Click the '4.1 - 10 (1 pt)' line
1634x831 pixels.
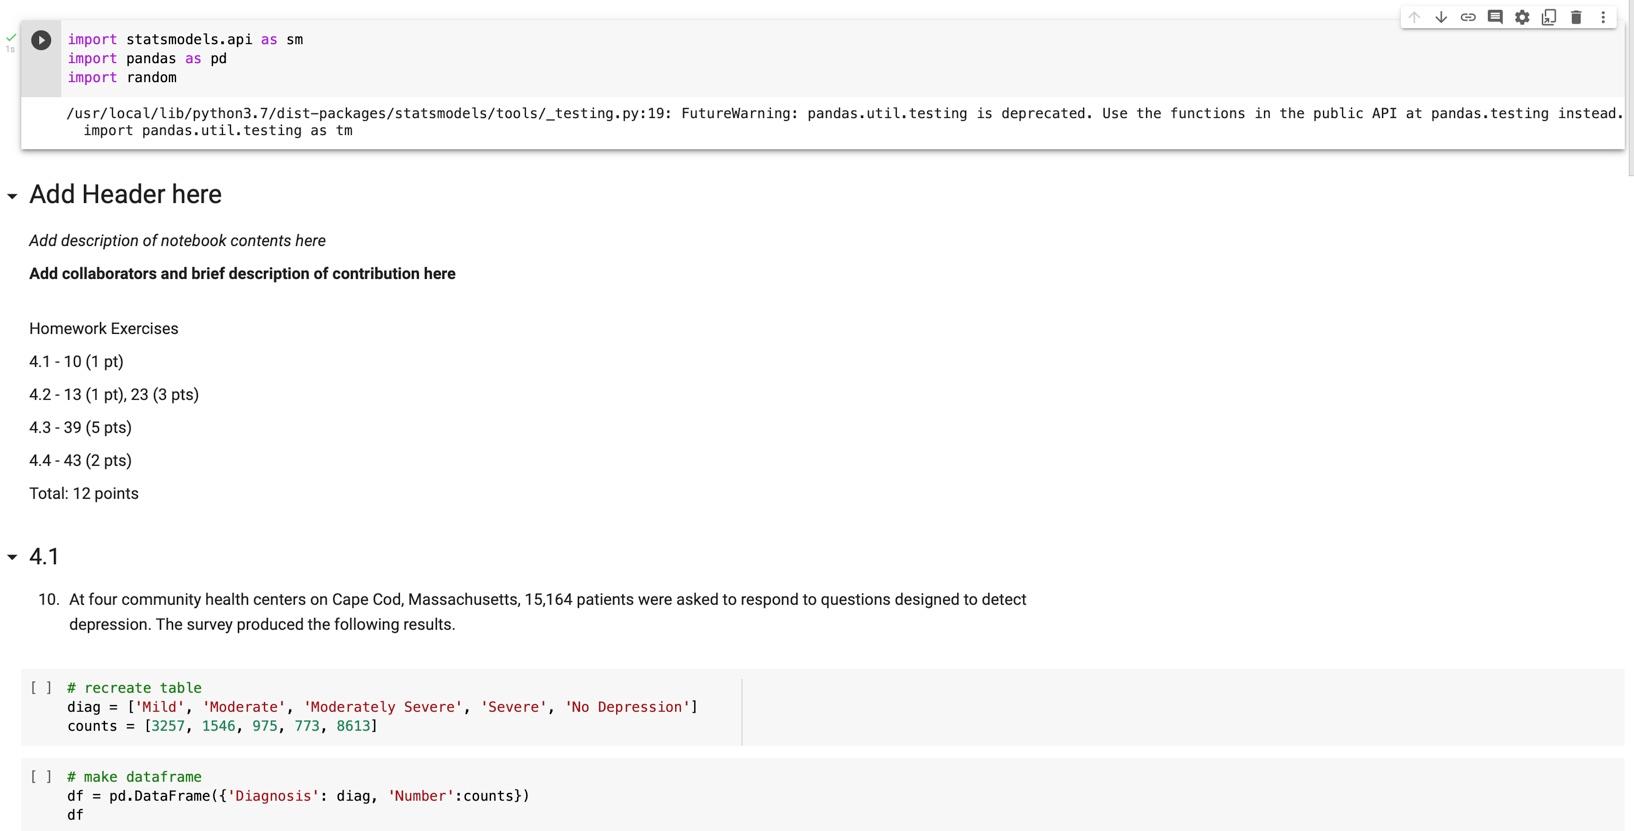(76, 362)
